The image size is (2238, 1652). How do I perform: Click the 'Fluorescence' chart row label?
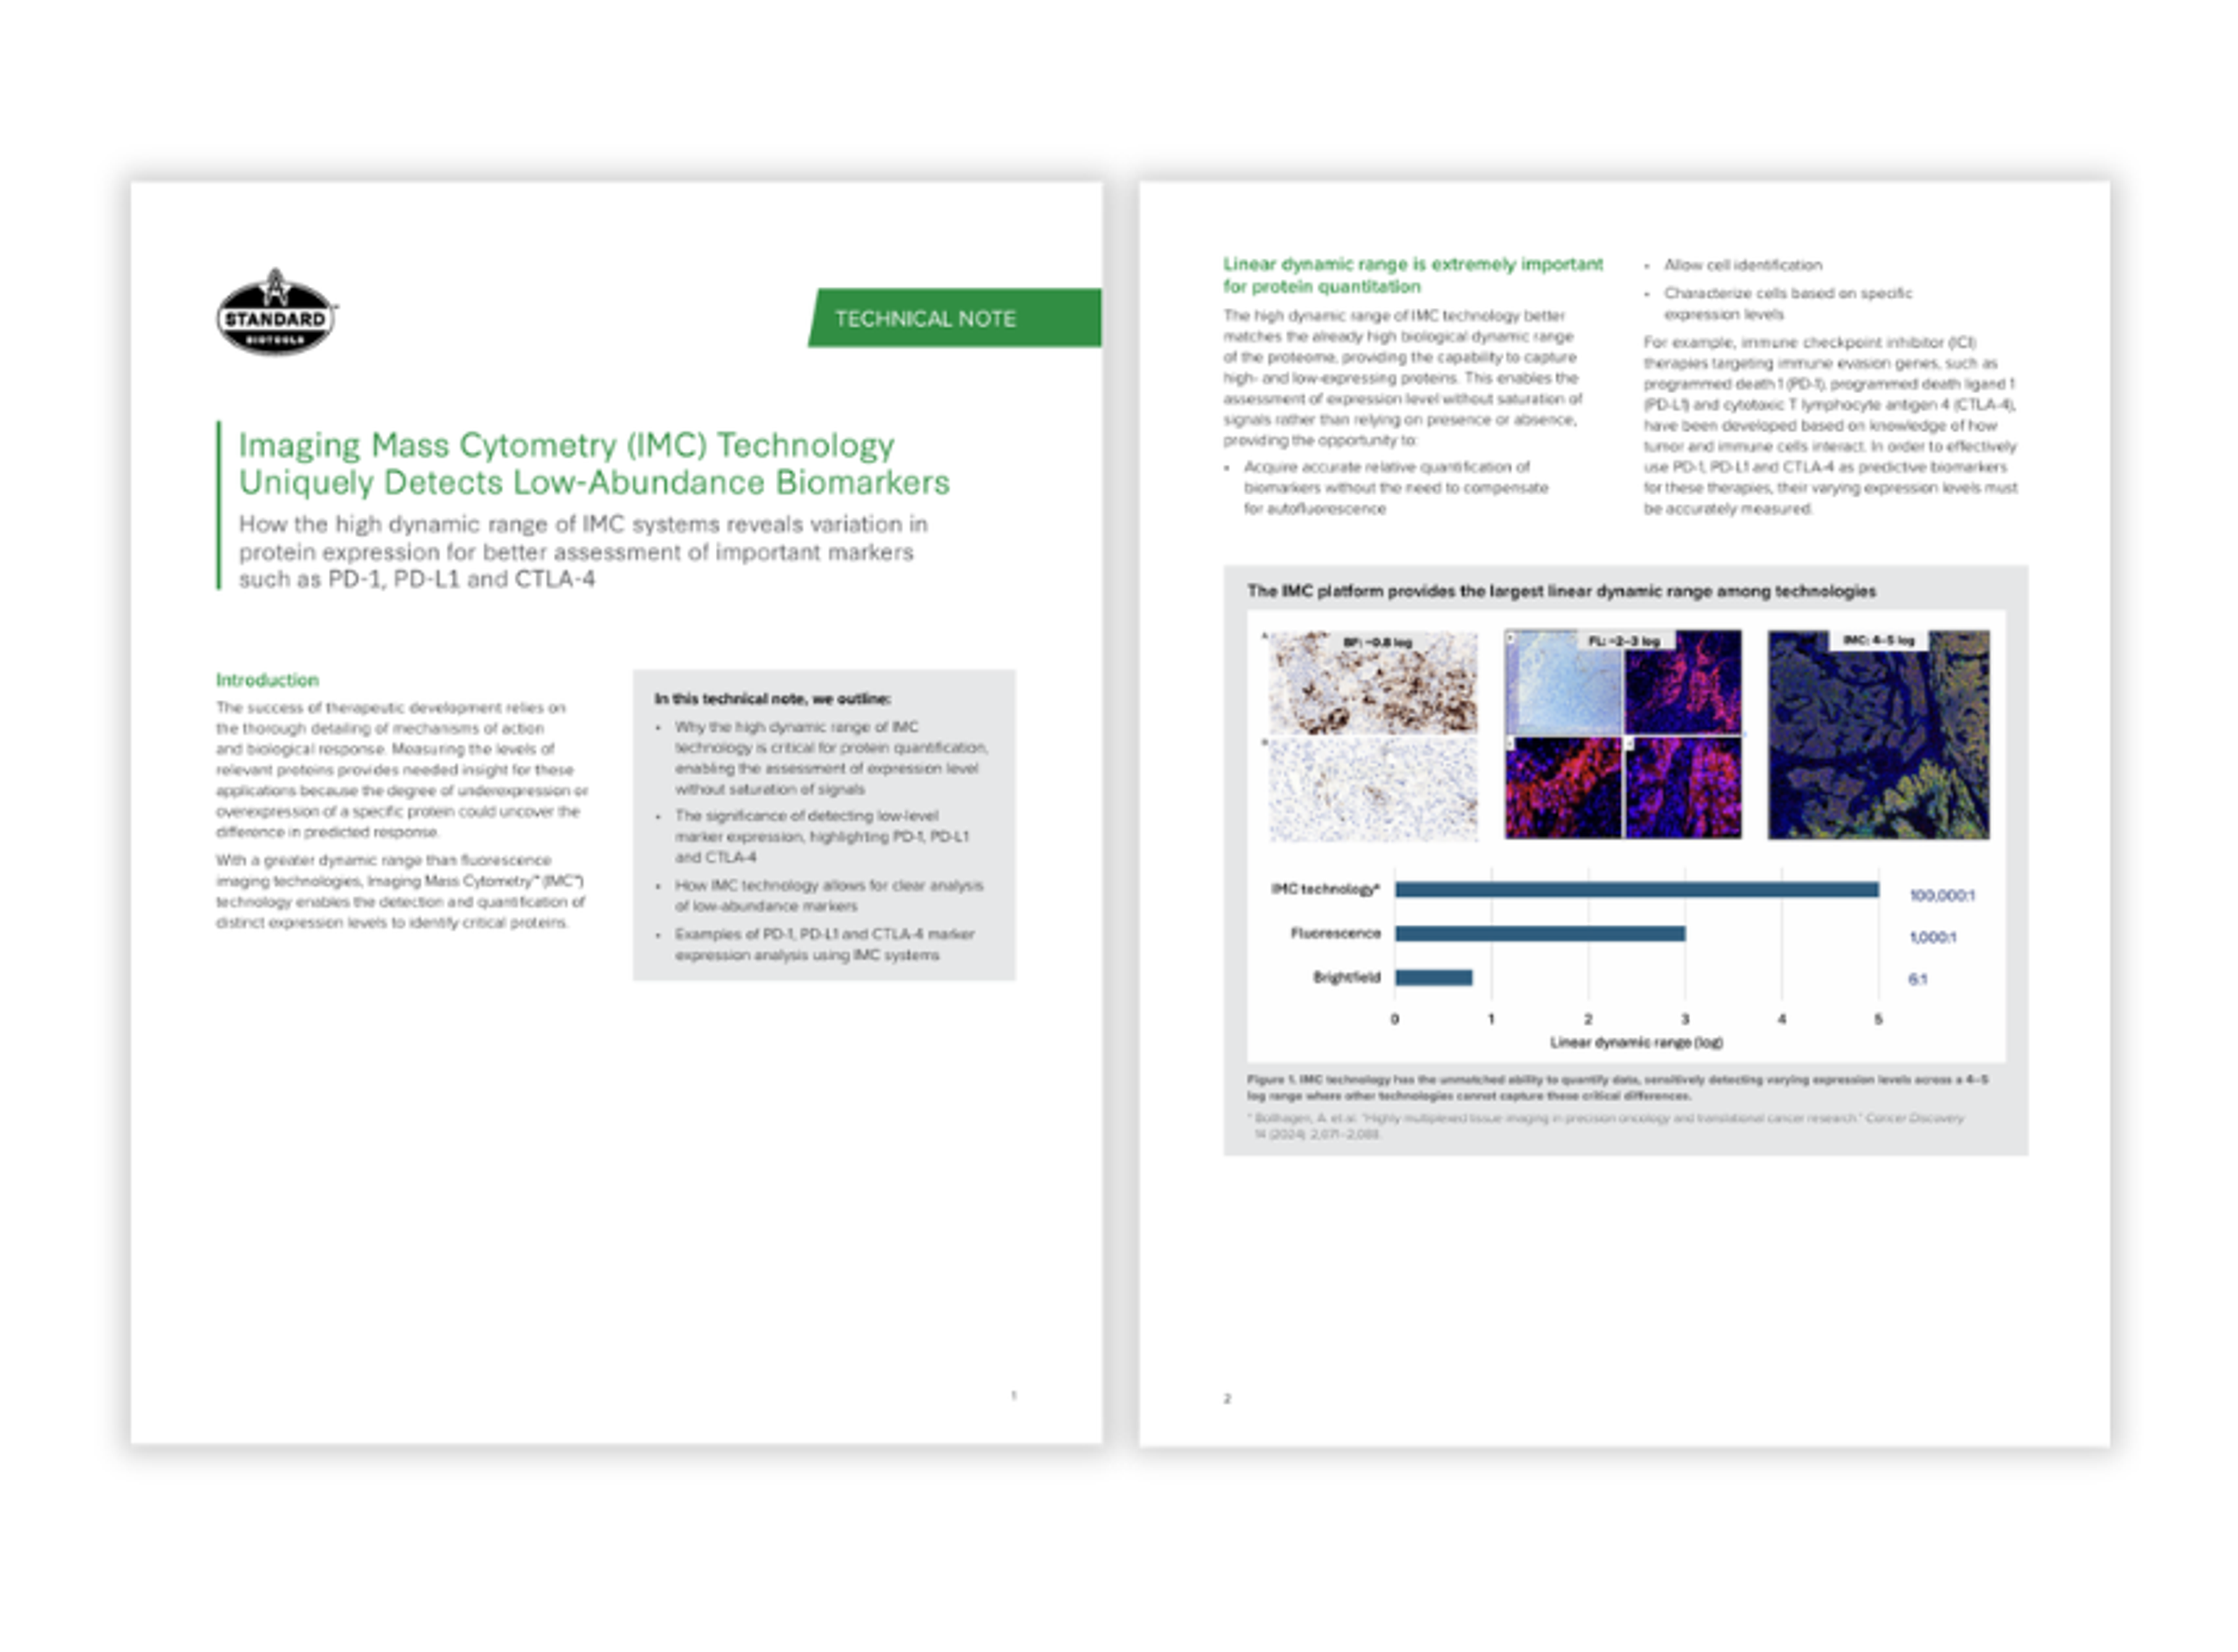pyautogui.click(x=1335, y=933)
